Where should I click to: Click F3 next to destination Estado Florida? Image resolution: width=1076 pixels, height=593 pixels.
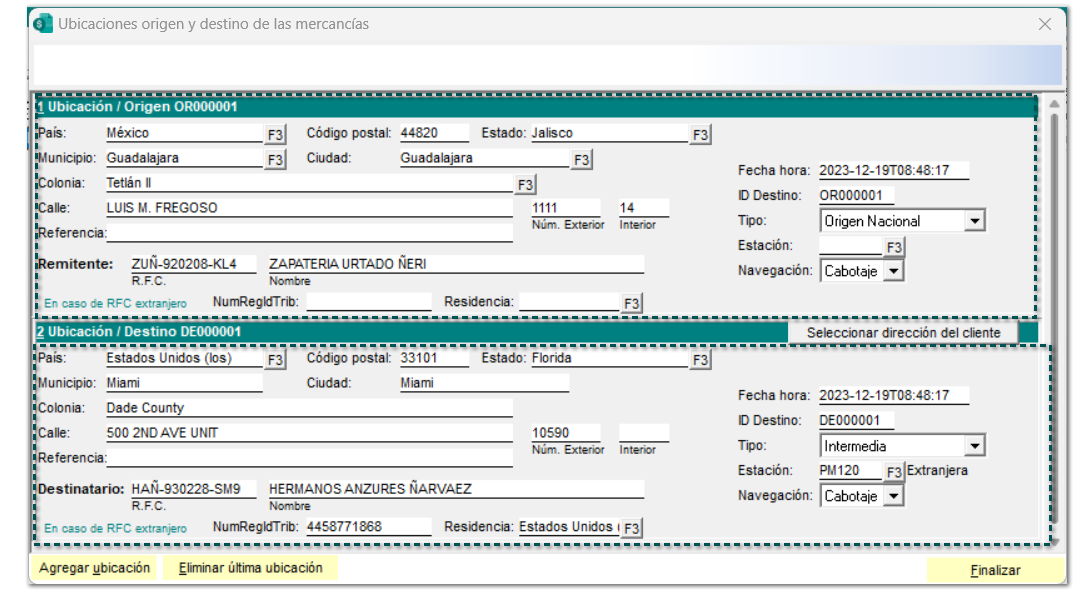[701, 359]
